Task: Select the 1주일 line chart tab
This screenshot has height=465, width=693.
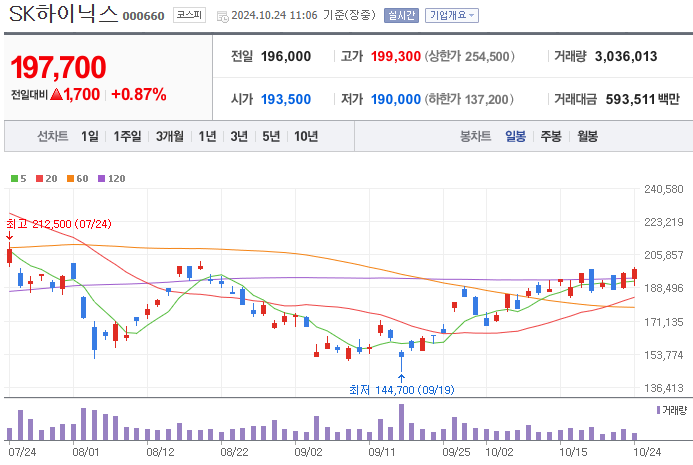Action: [x=127, y=136]
